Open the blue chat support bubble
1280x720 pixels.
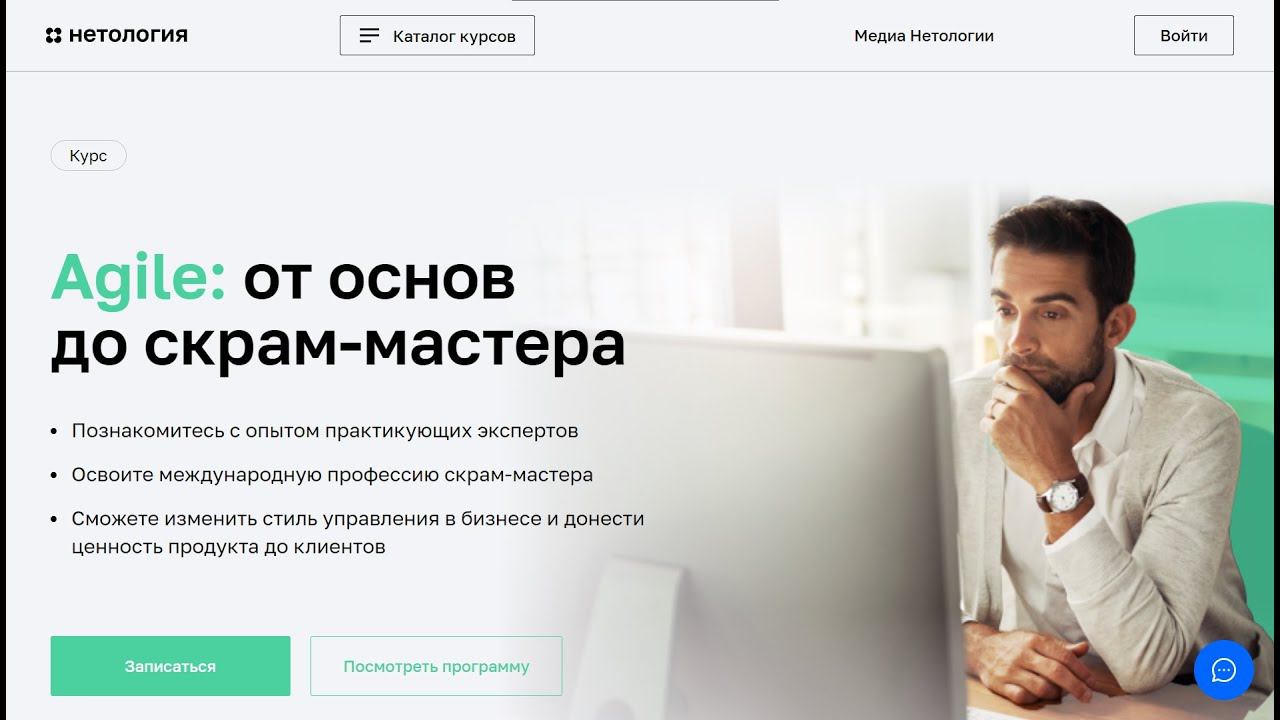1223,670
